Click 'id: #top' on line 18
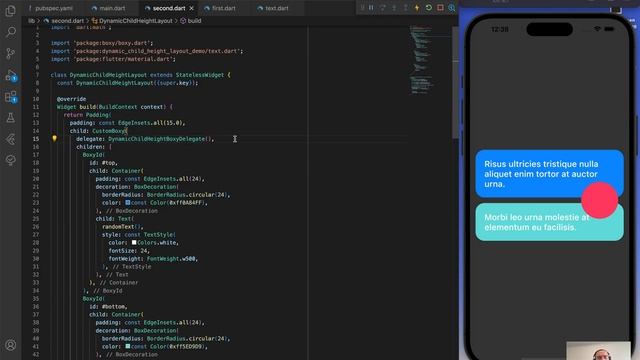The height and width of the screenshot is (360, 640). (x=103, y=163)
